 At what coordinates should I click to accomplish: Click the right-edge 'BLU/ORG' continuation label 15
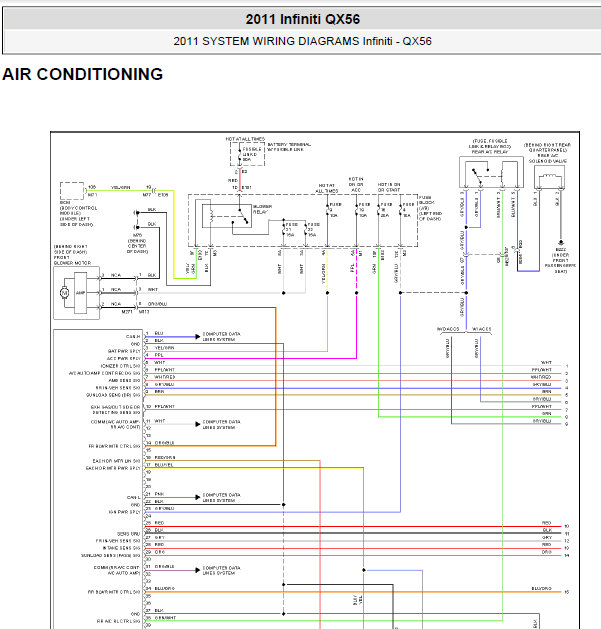click(542, 588)
